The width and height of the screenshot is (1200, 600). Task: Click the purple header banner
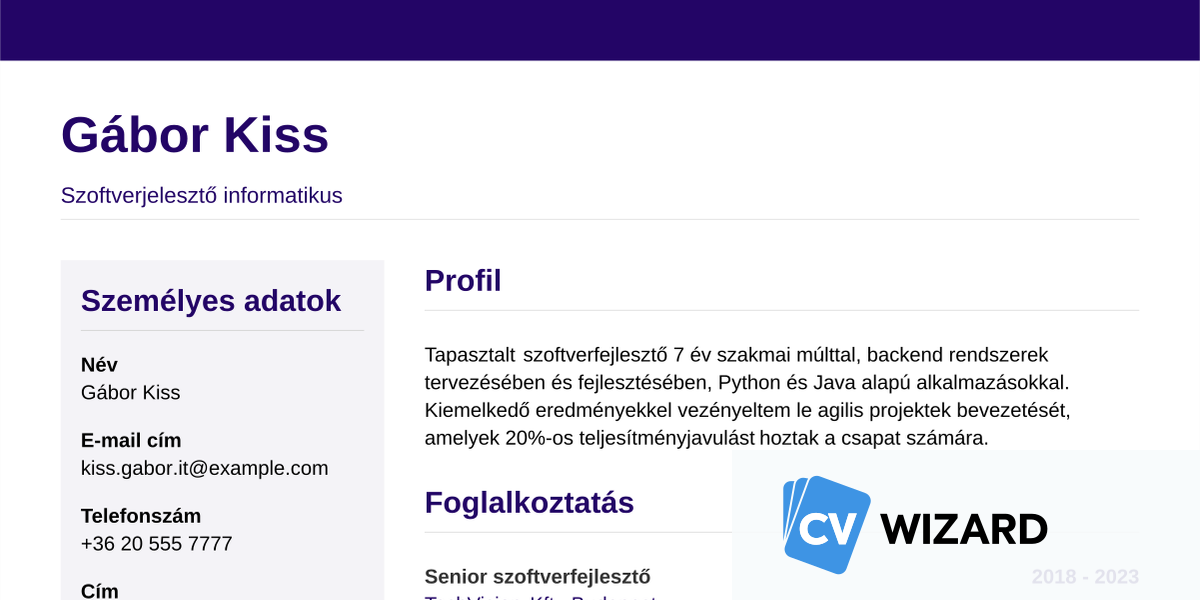tap(600, 30)
